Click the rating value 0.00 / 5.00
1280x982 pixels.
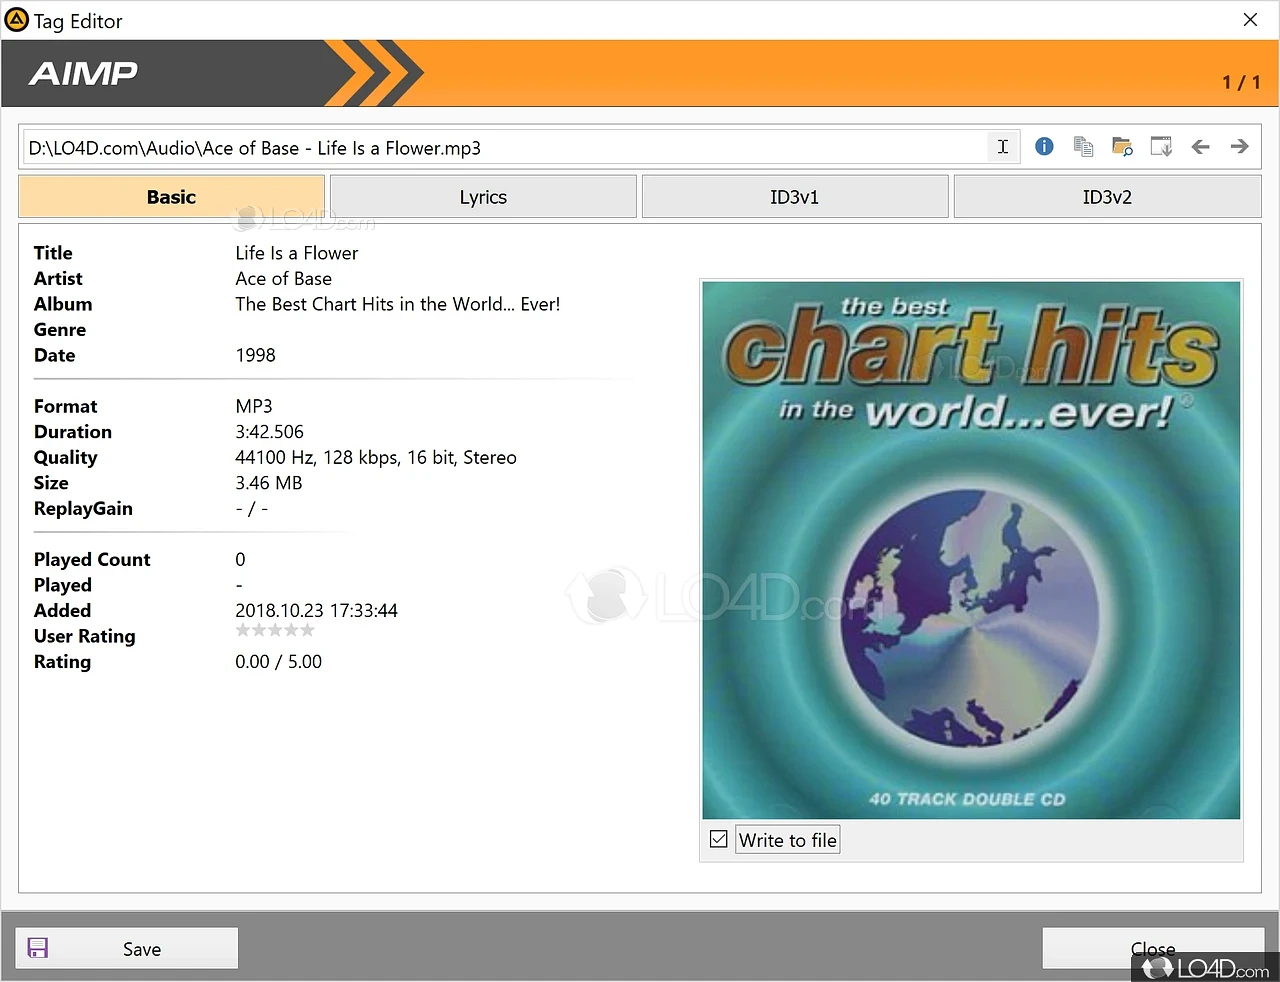[x=279, y=661]
